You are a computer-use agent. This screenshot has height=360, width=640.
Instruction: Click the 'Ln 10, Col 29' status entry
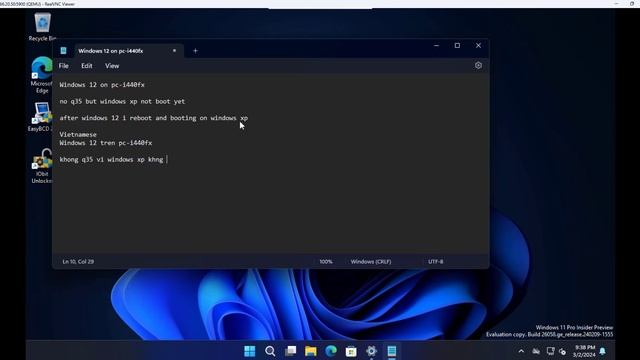click(x=78, y=262)
